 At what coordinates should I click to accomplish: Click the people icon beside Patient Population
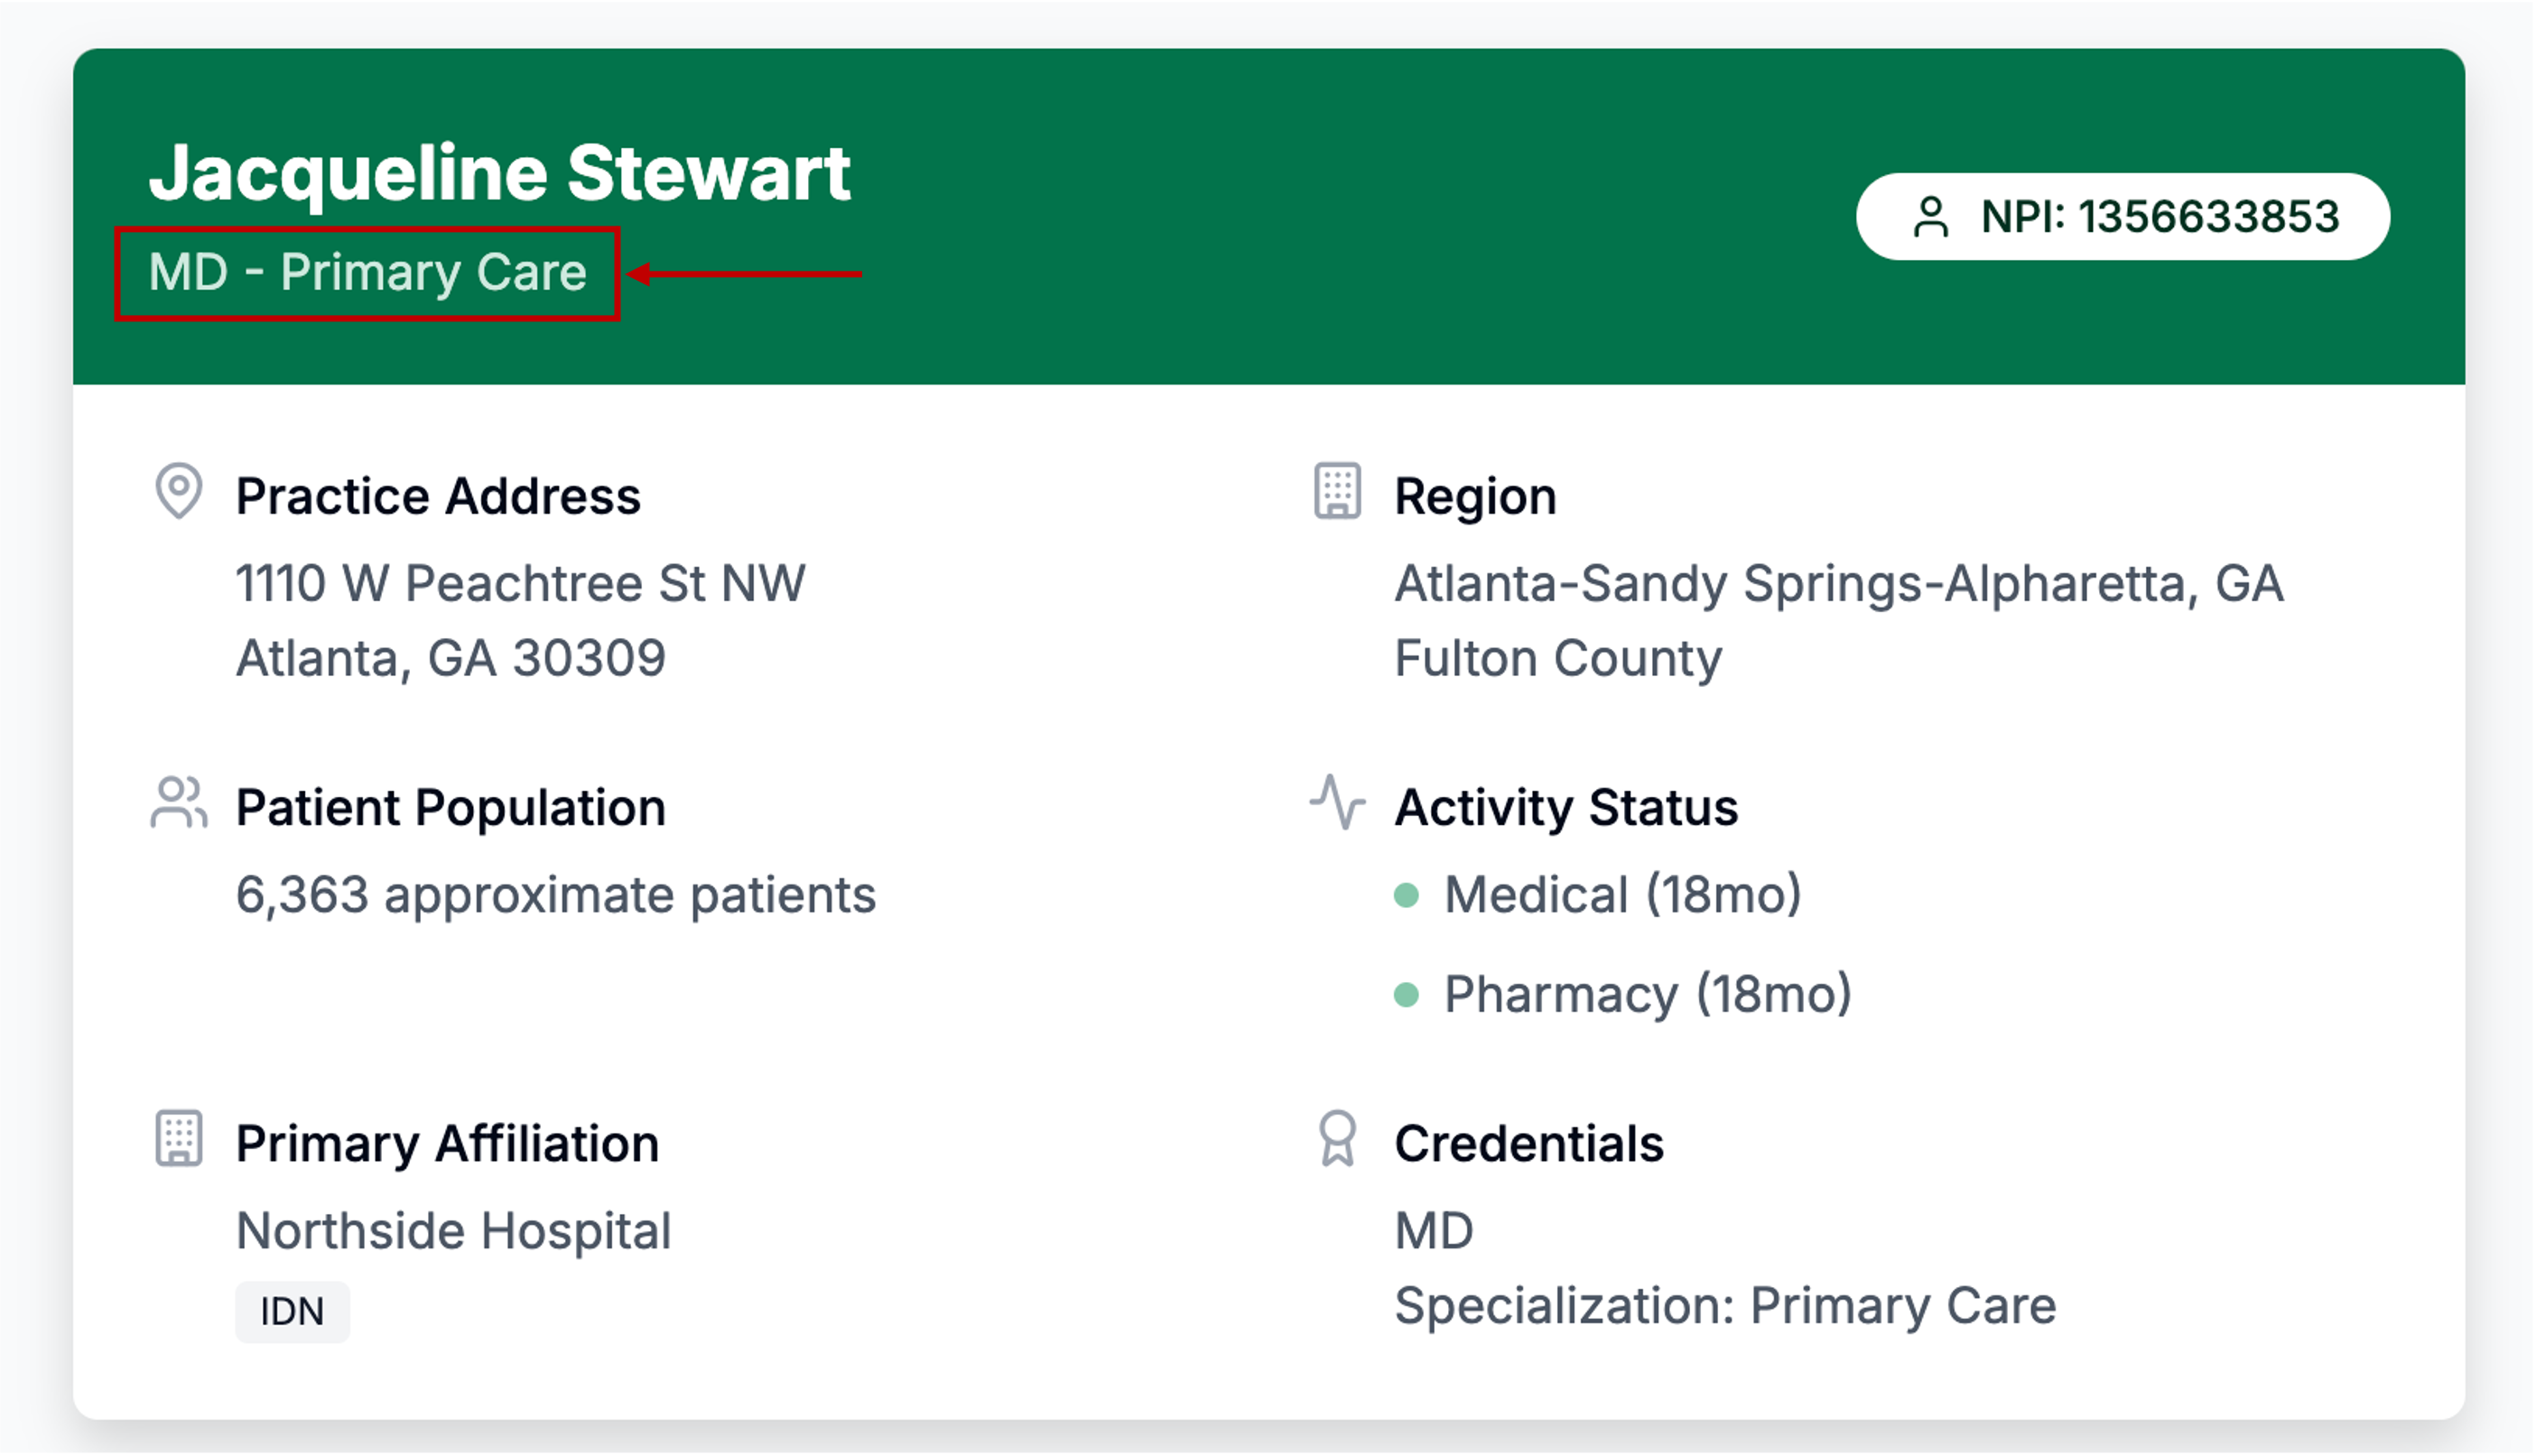179,803
